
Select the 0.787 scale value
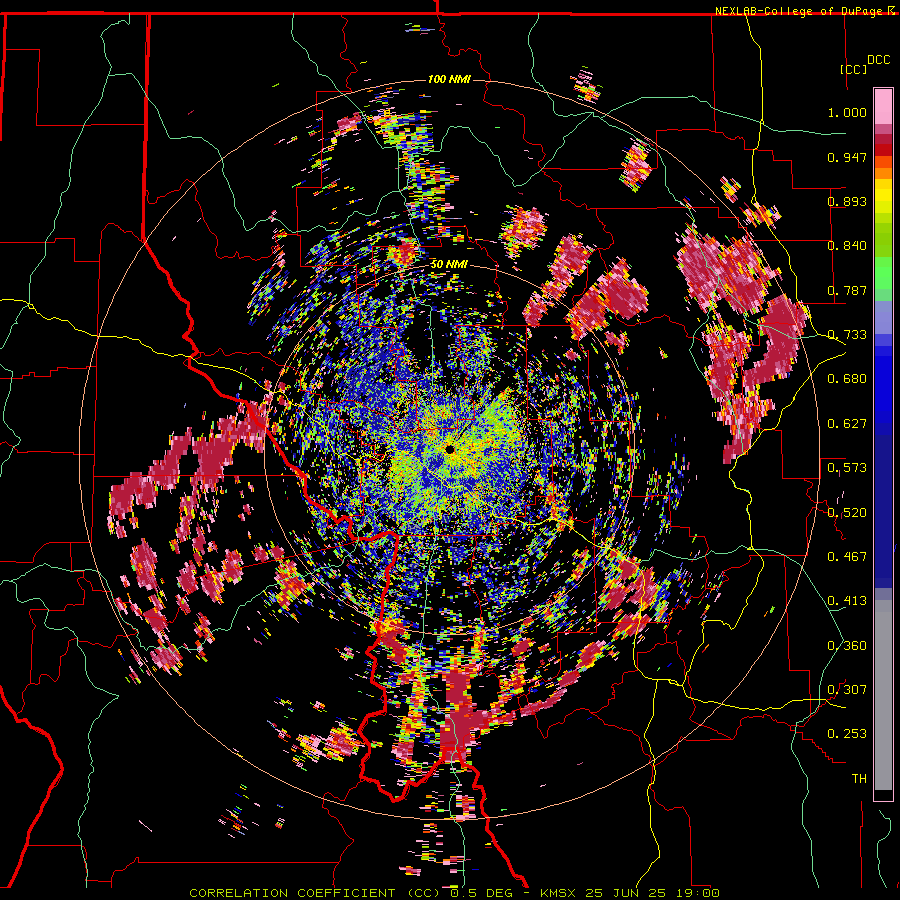847,290
